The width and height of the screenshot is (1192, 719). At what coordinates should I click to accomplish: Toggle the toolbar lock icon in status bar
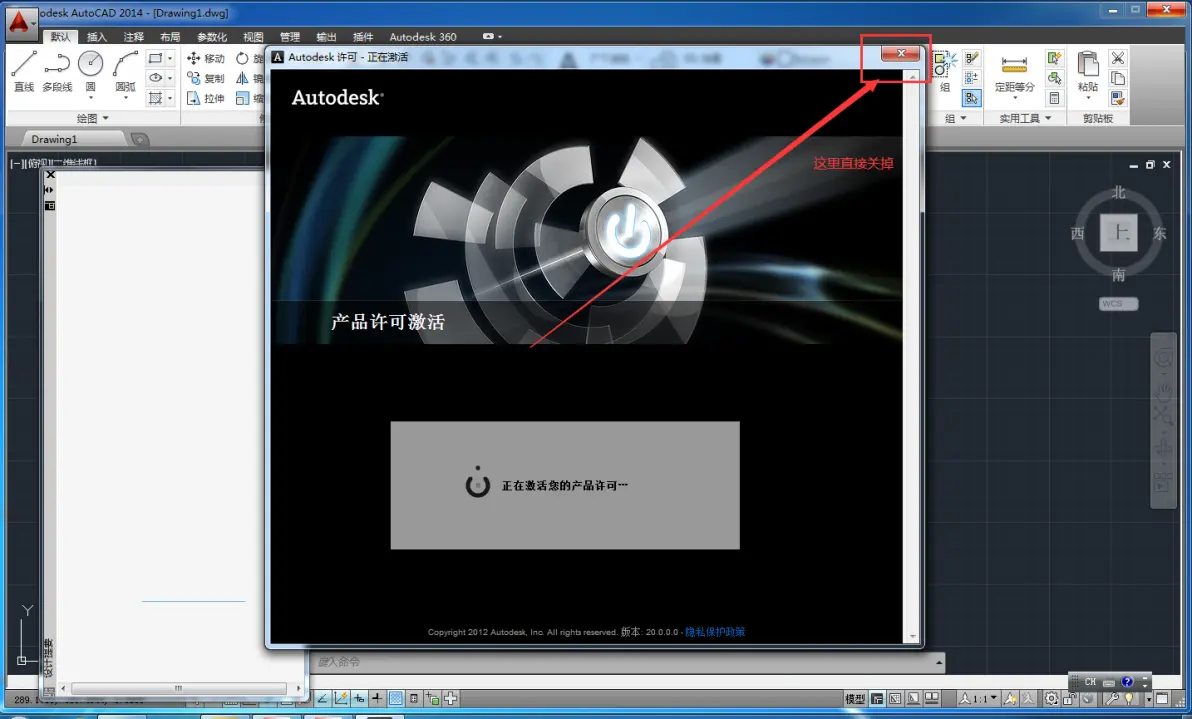1069,698
